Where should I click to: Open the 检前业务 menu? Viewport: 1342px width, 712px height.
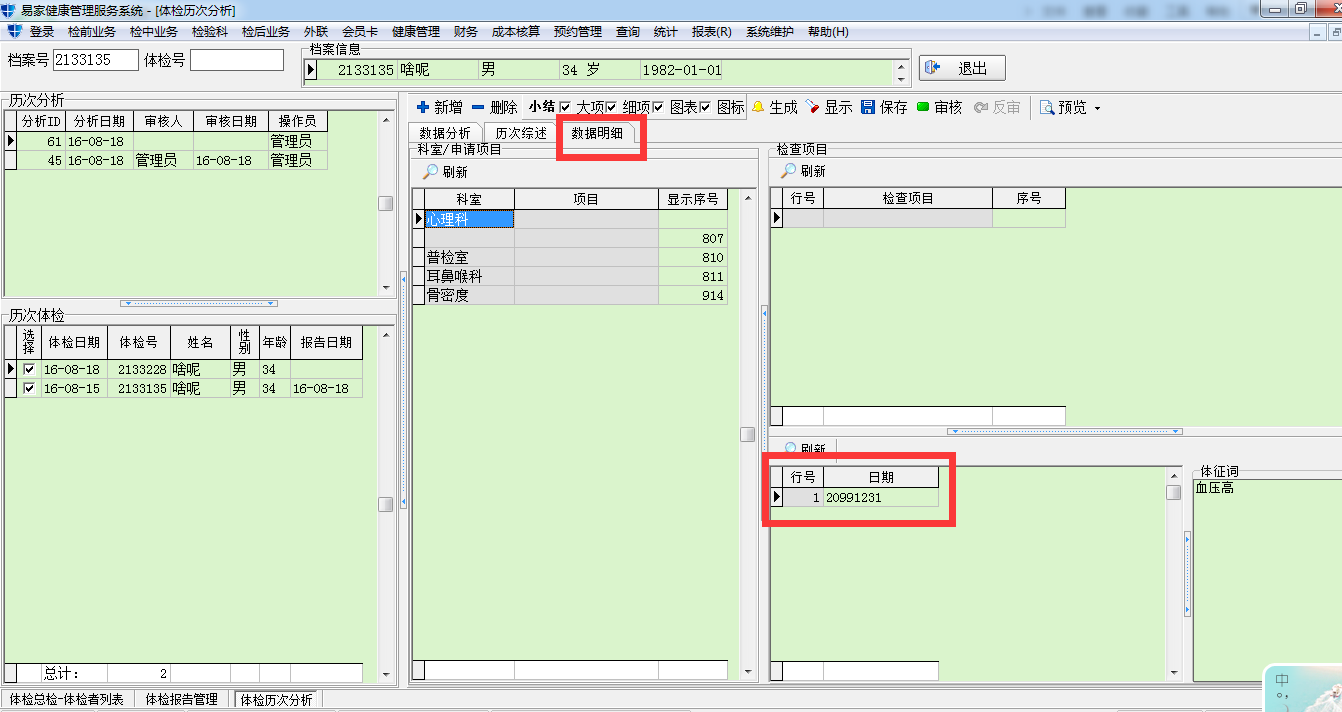point(92,32)
